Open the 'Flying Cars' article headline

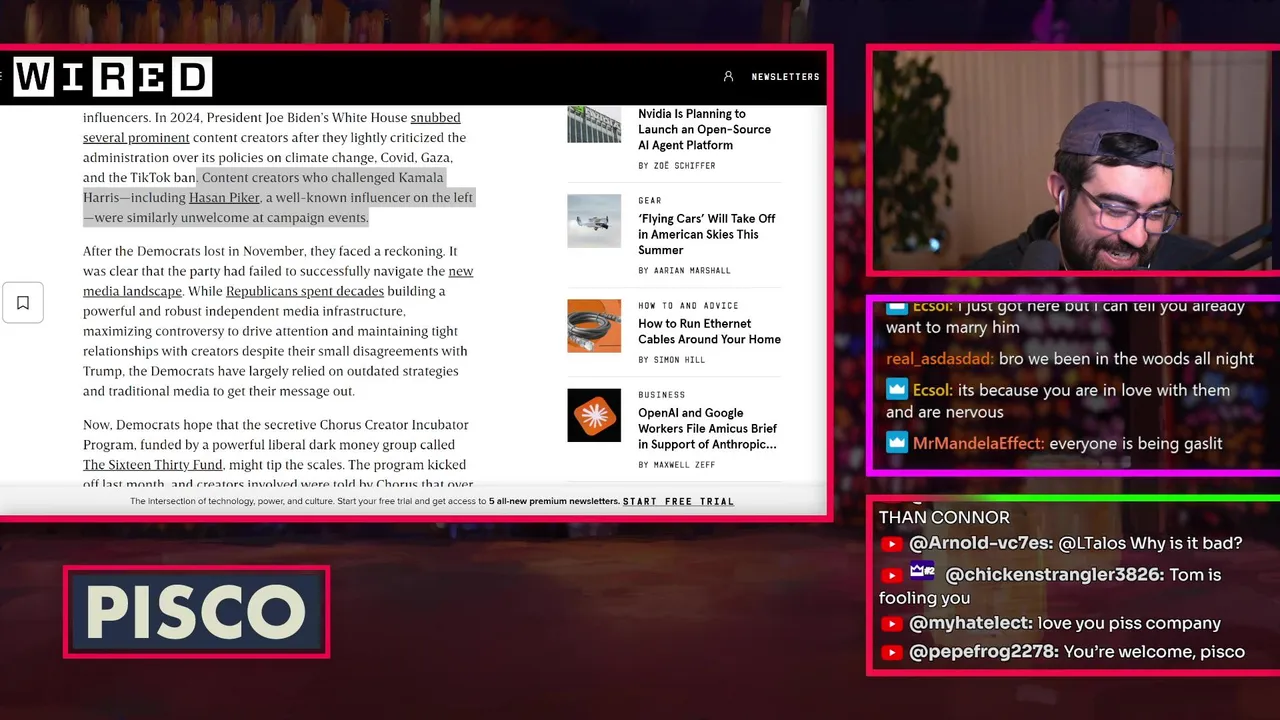tap(706, 234)
